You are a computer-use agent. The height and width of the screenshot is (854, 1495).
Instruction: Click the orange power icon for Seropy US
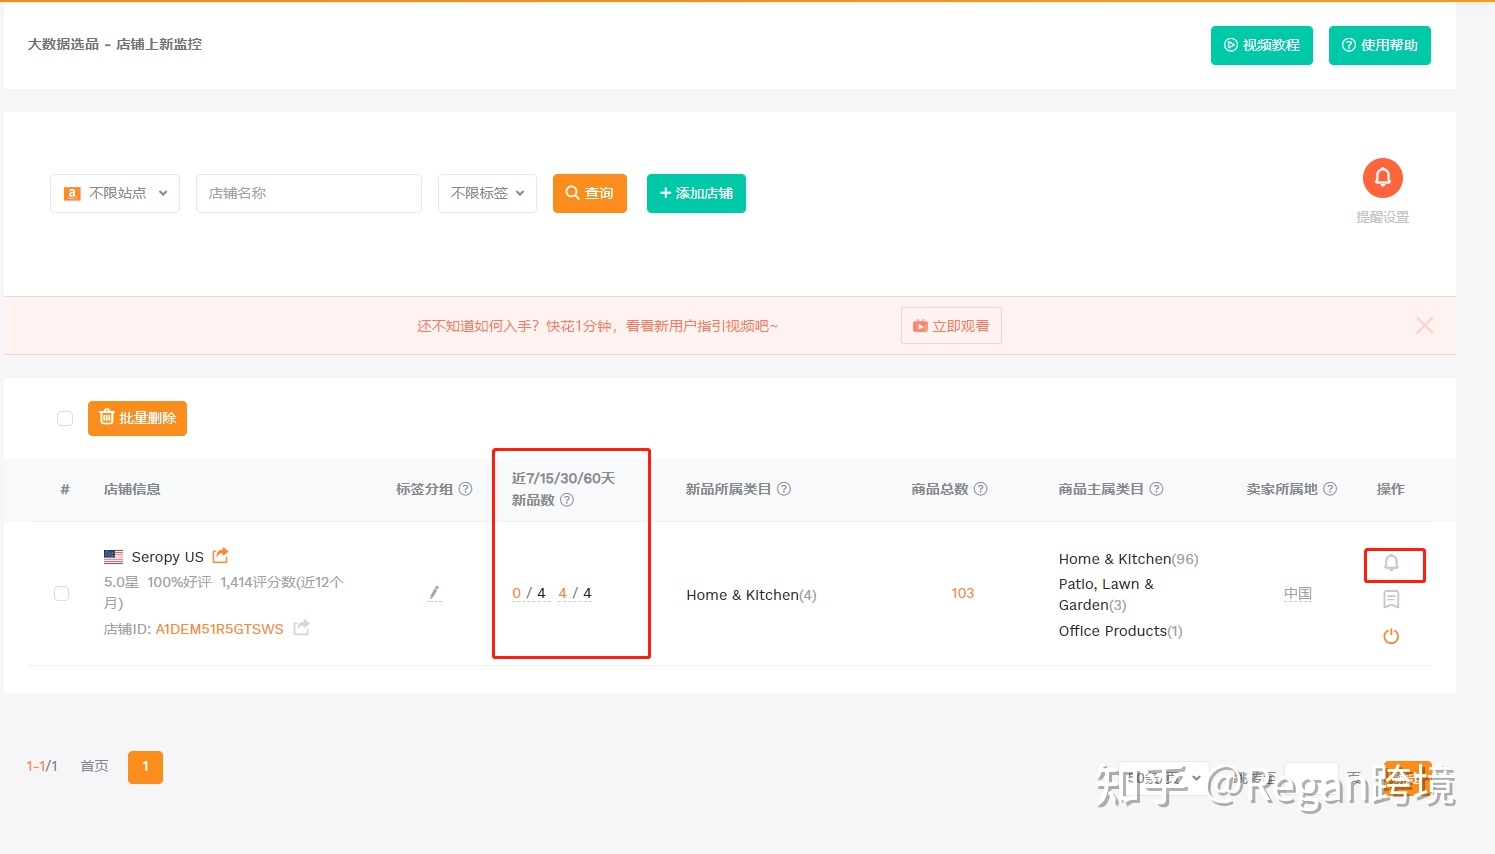pos(1391,636)
